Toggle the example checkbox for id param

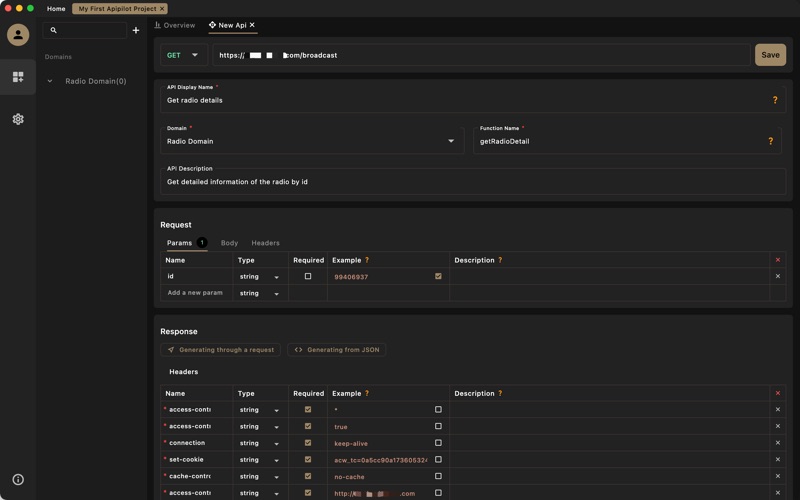(x=438, y=276)
